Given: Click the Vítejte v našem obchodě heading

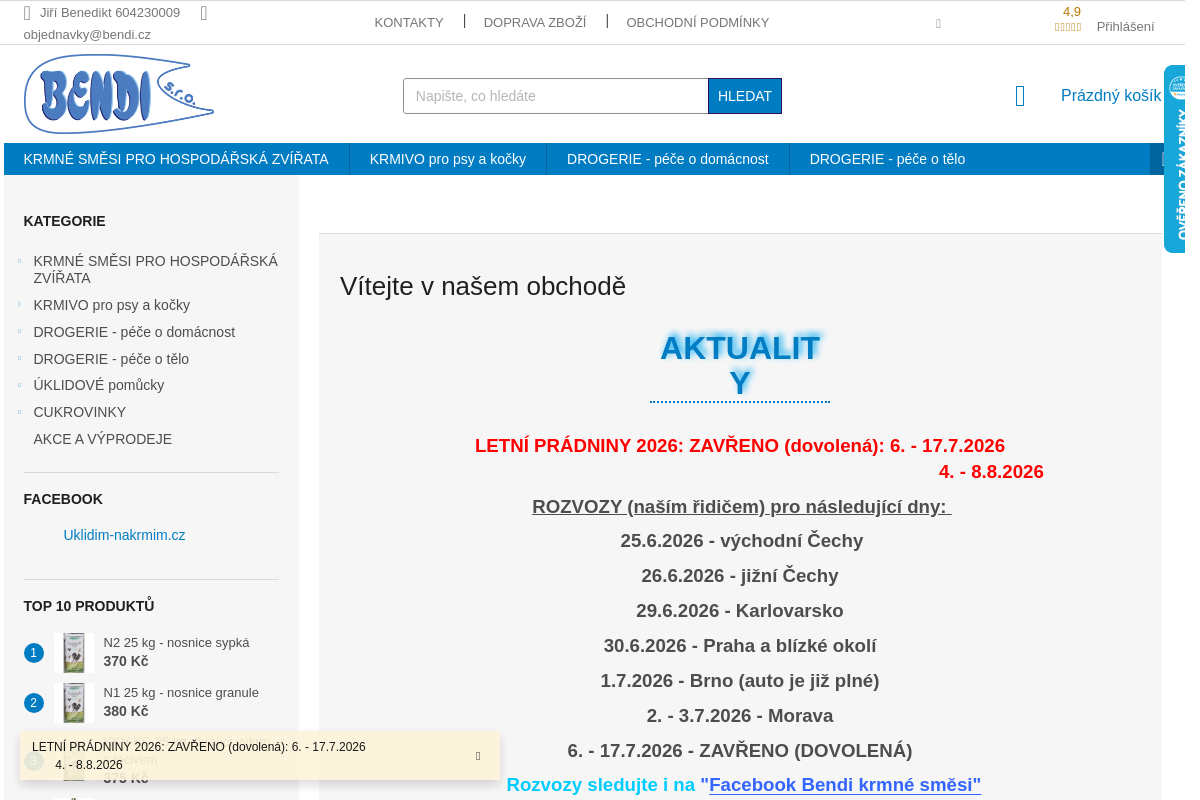Looking at the screenshot, I should coord(483,286).
